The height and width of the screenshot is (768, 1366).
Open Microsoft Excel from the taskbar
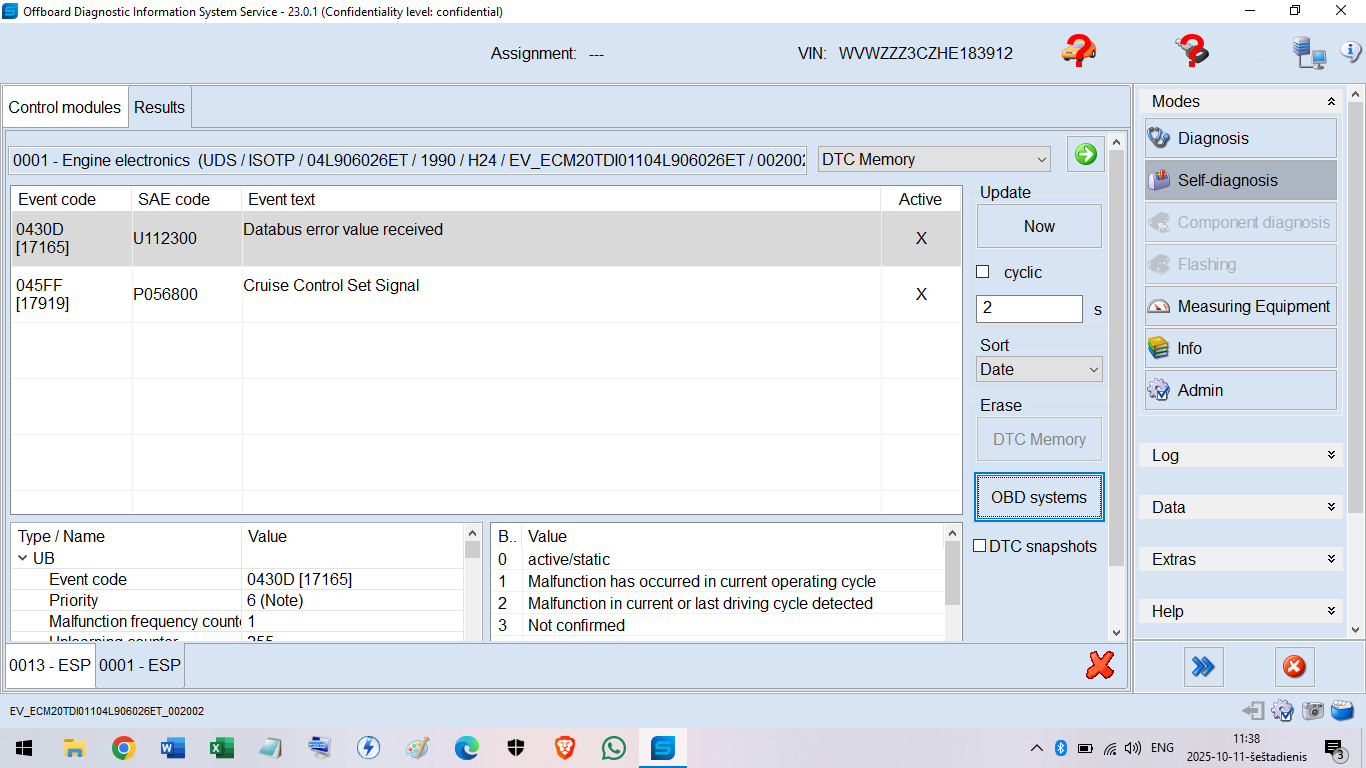(221, 747)
